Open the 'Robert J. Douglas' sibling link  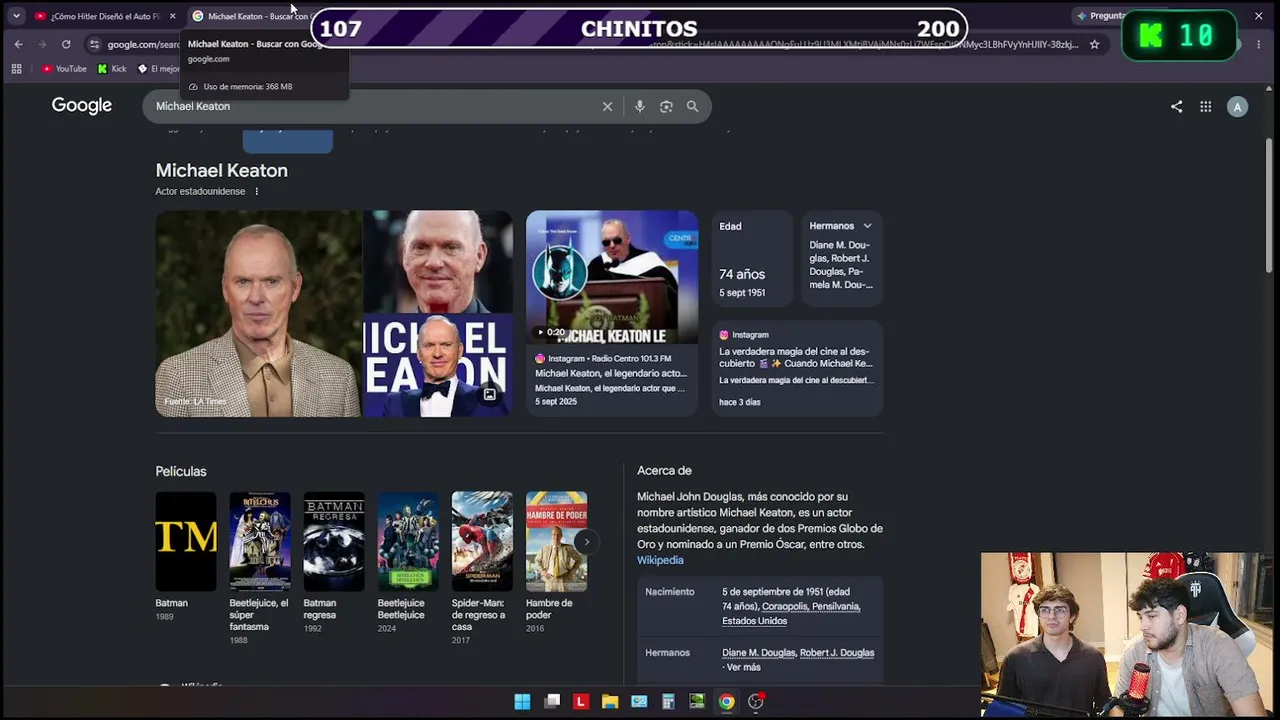tap(837, 653)
